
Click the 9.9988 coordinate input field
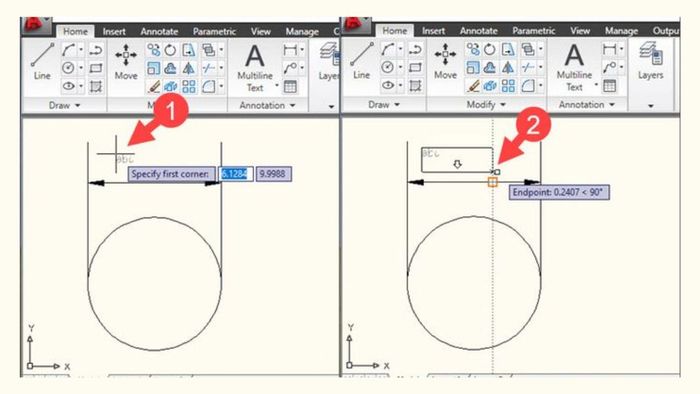(274, 174)
